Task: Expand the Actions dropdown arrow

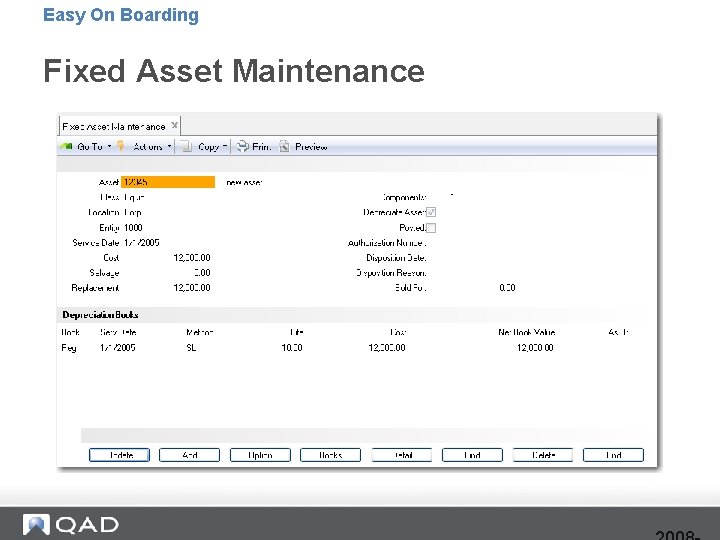Action: [x=169, y=146]
